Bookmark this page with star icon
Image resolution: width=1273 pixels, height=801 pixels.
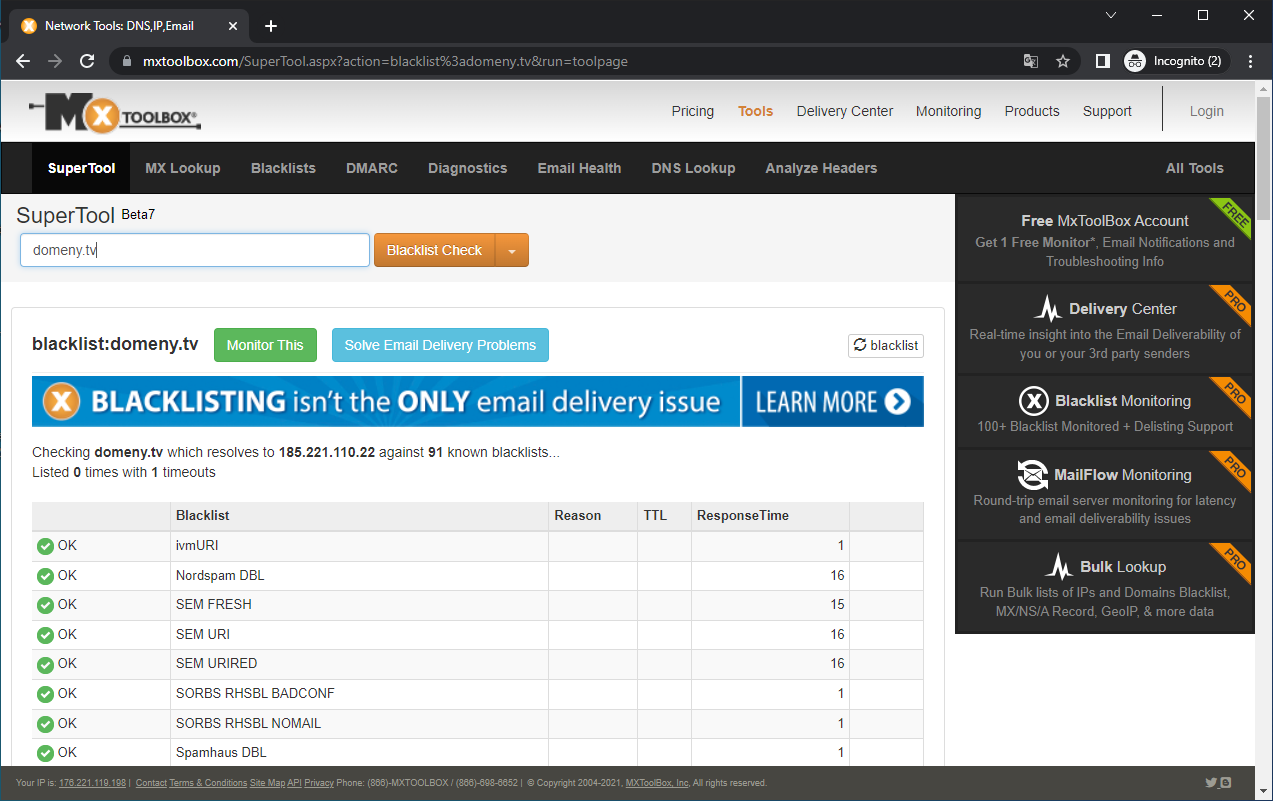point(1063,61)
